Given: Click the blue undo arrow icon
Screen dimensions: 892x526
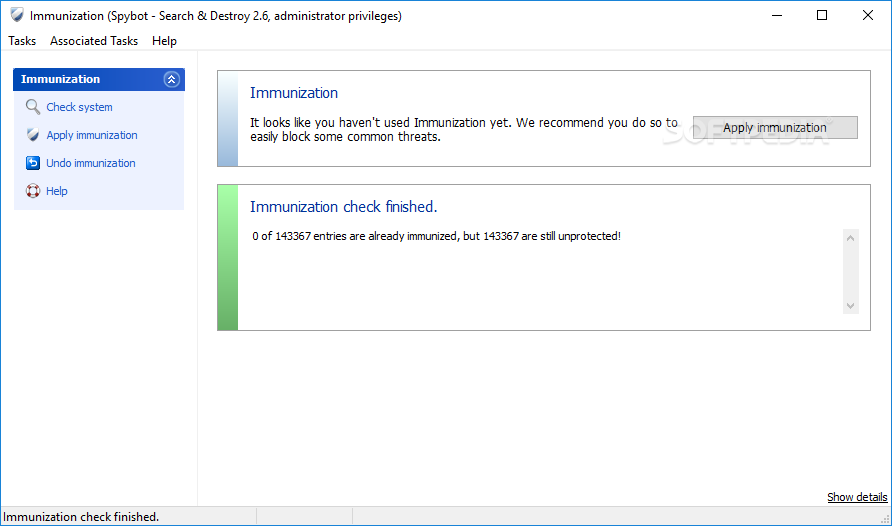Looking at the screenshot, I should click(x=33, y=163).
